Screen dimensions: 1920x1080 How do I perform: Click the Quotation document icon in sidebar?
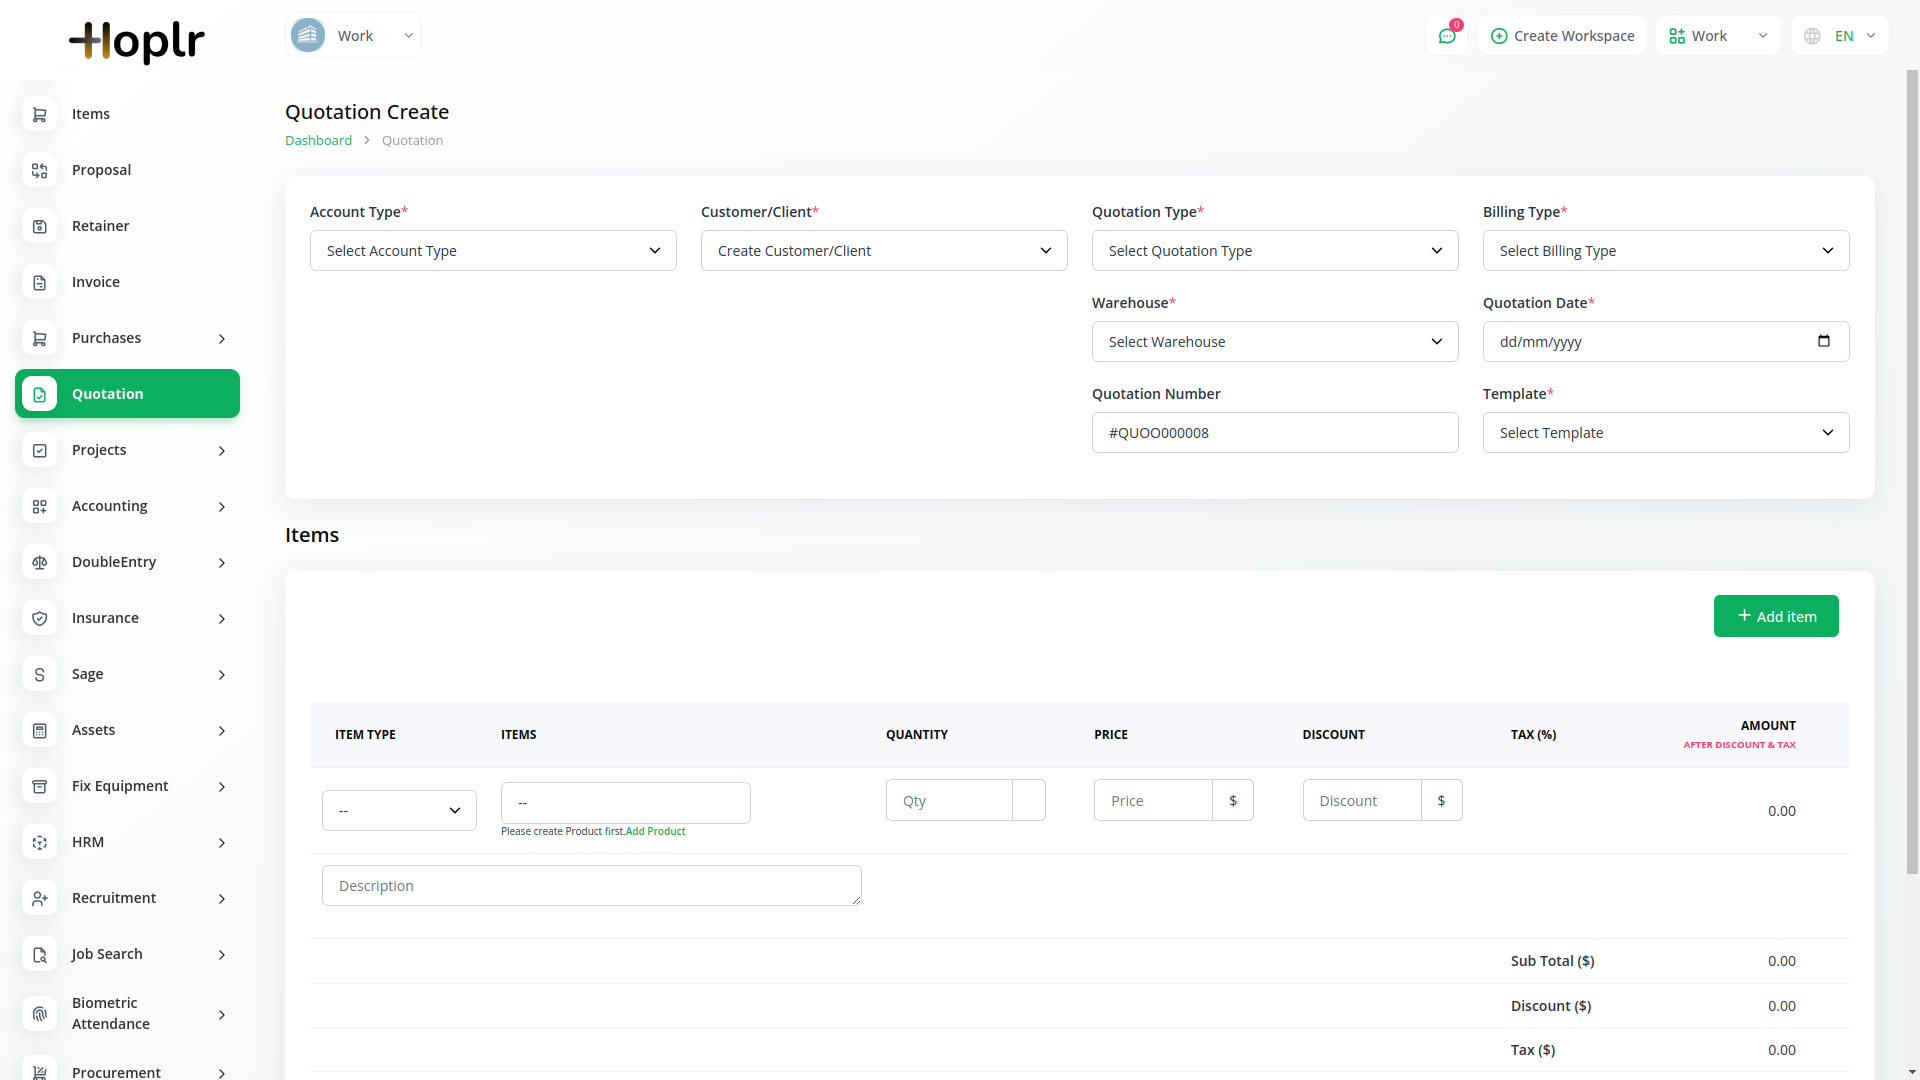point(39,394)
